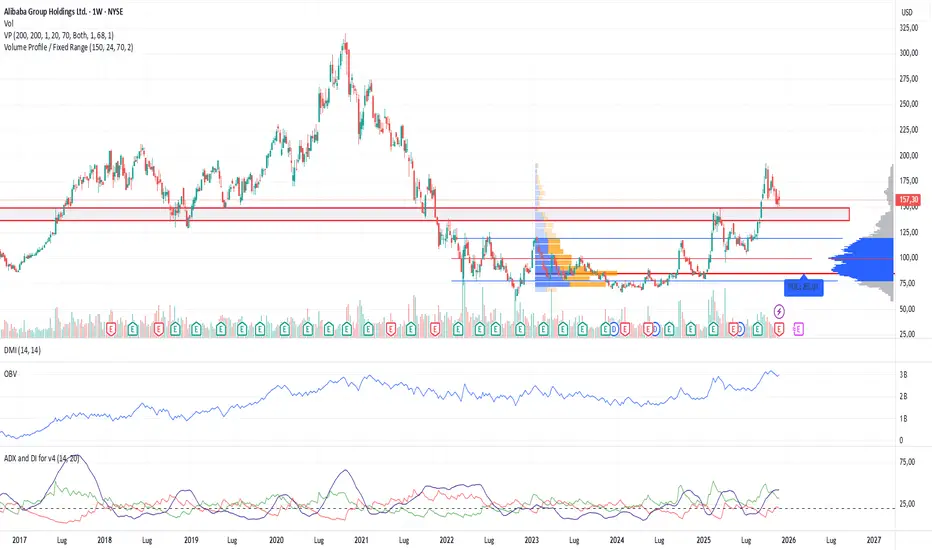Click the 2017 label on time axis
Screen dimensions: 932x550
20,540
